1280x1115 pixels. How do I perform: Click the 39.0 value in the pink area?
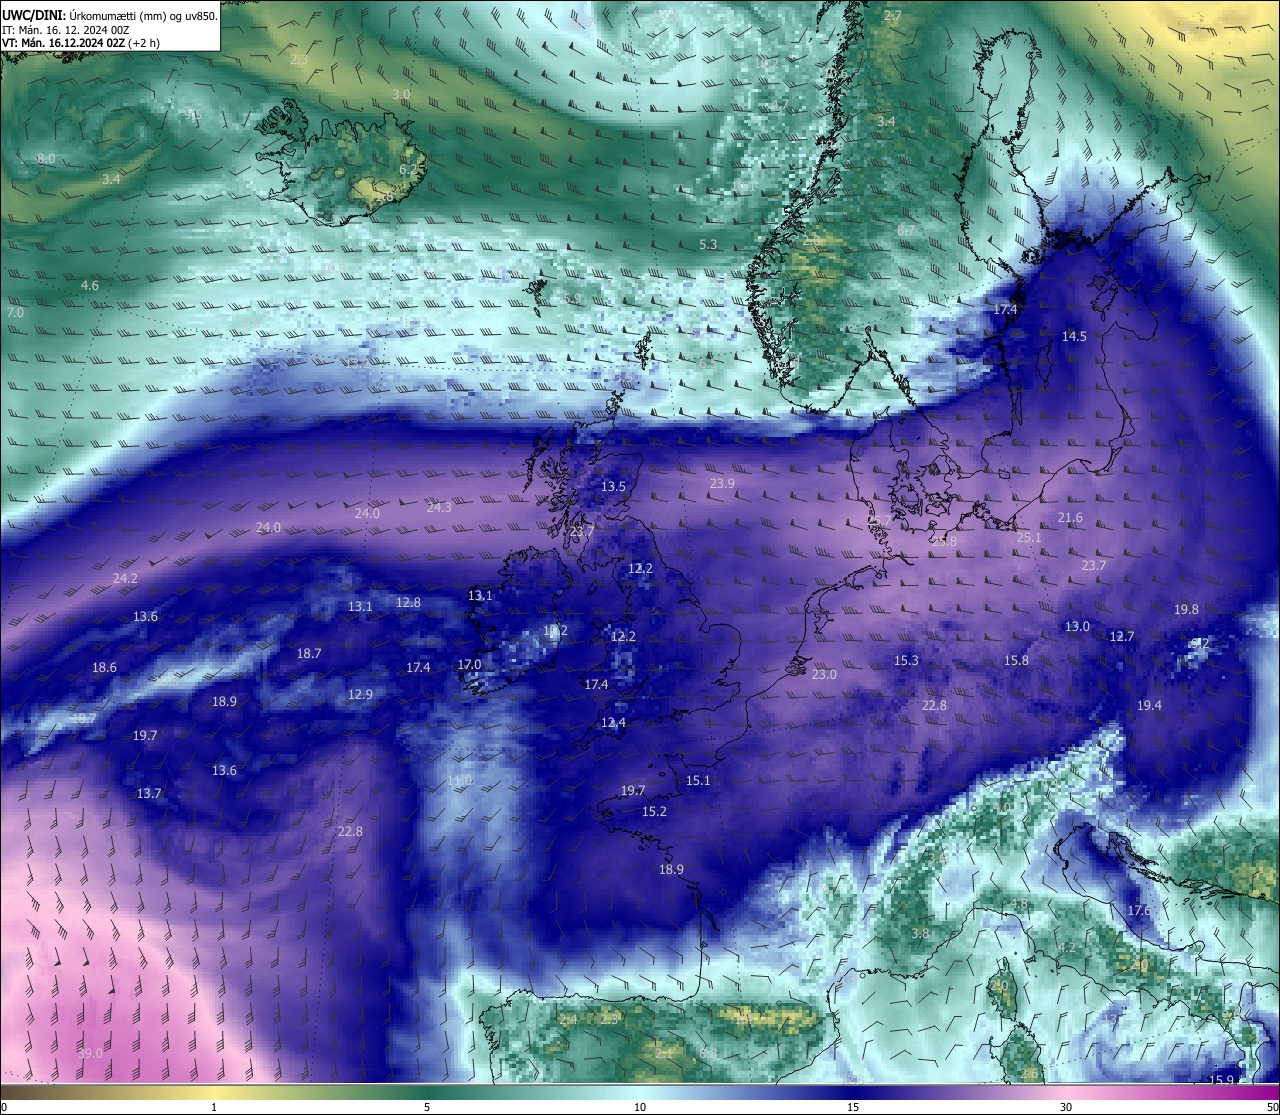coord(90,1053)
